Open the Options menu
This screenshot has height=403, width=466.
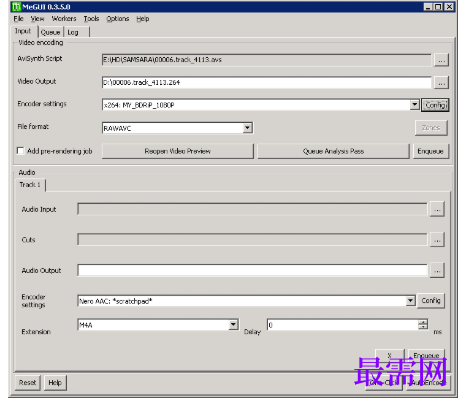(118, 19)
